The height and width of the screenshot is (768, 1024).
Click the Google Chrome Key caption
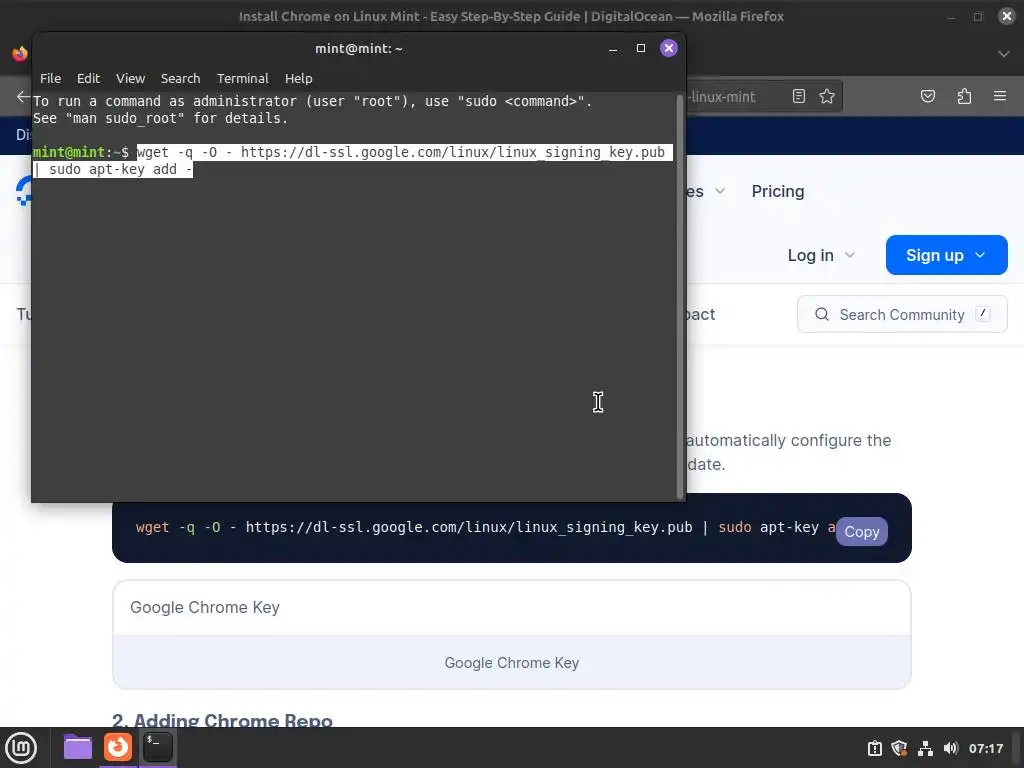point(511,663)
